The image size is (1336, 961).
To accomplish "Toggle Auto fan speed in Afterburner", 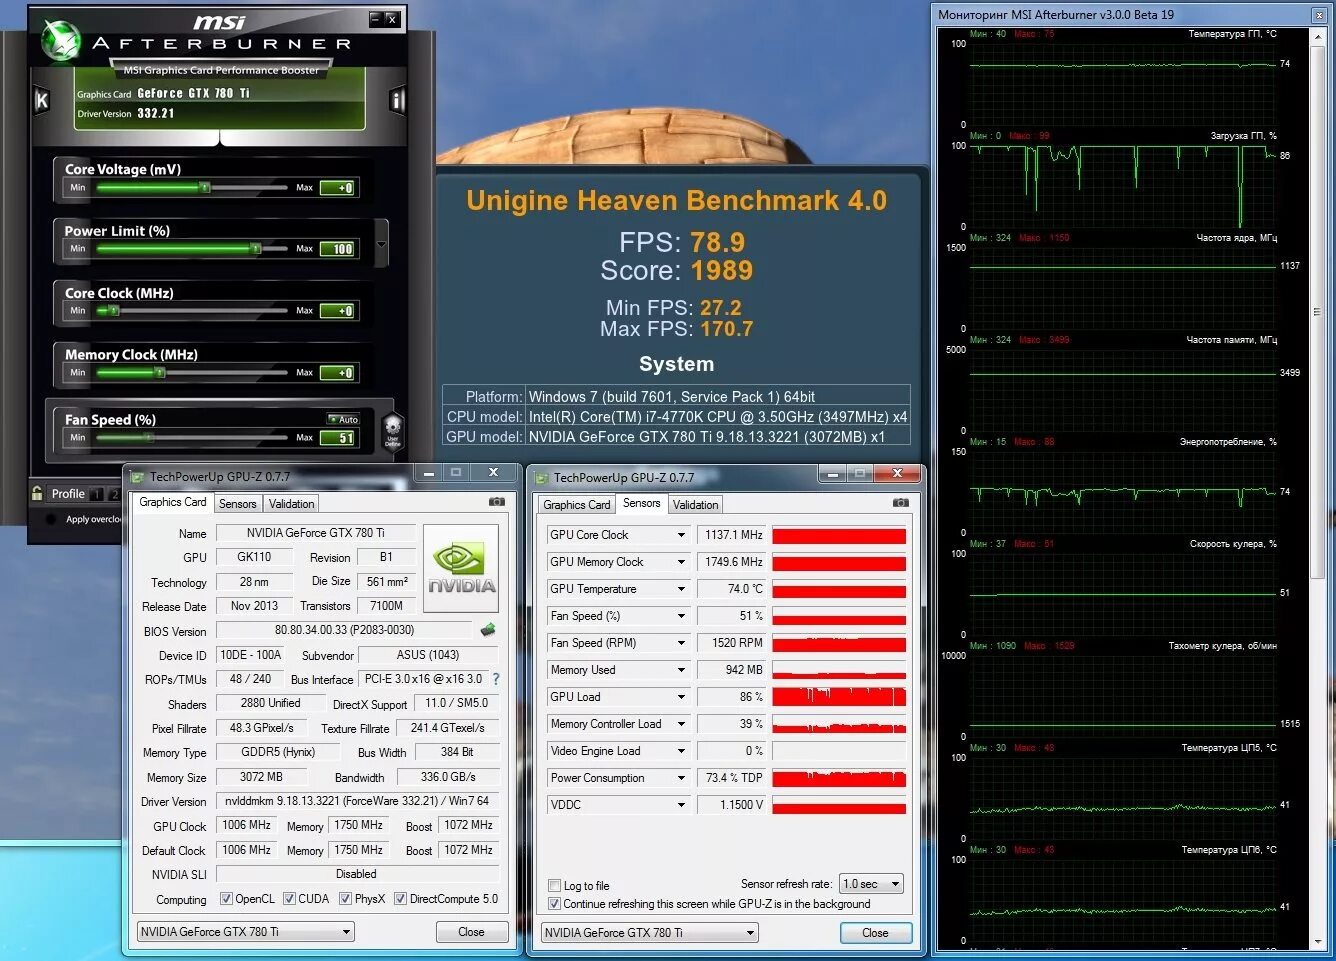I will click(x=343, y=419).
